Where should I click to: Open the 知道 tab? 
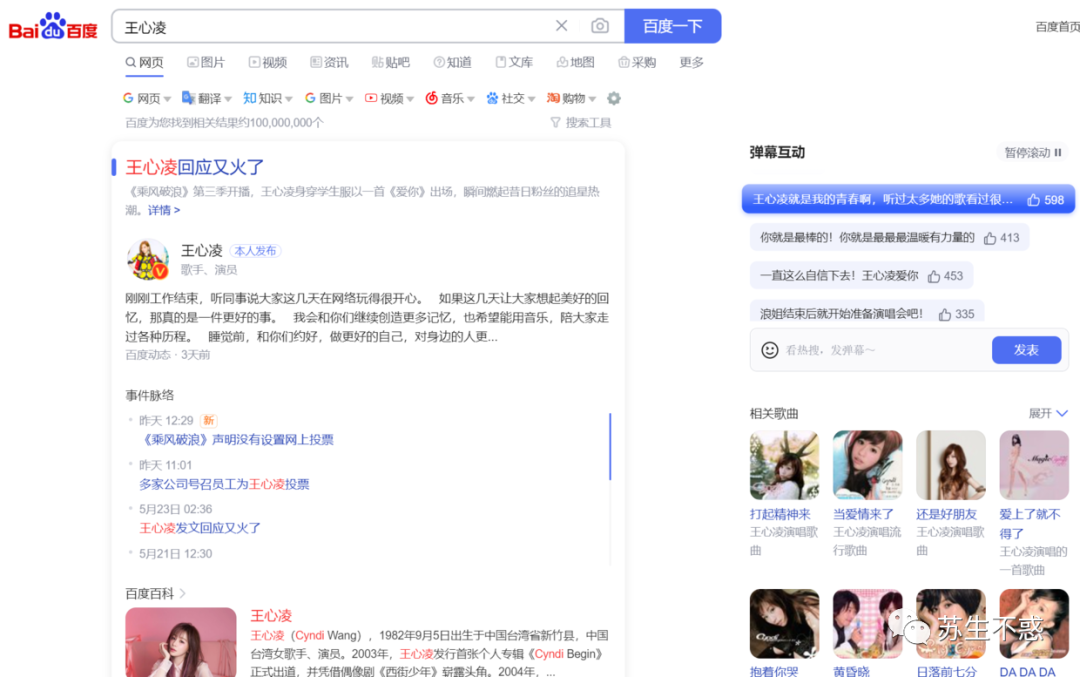(x=453, y=63)
